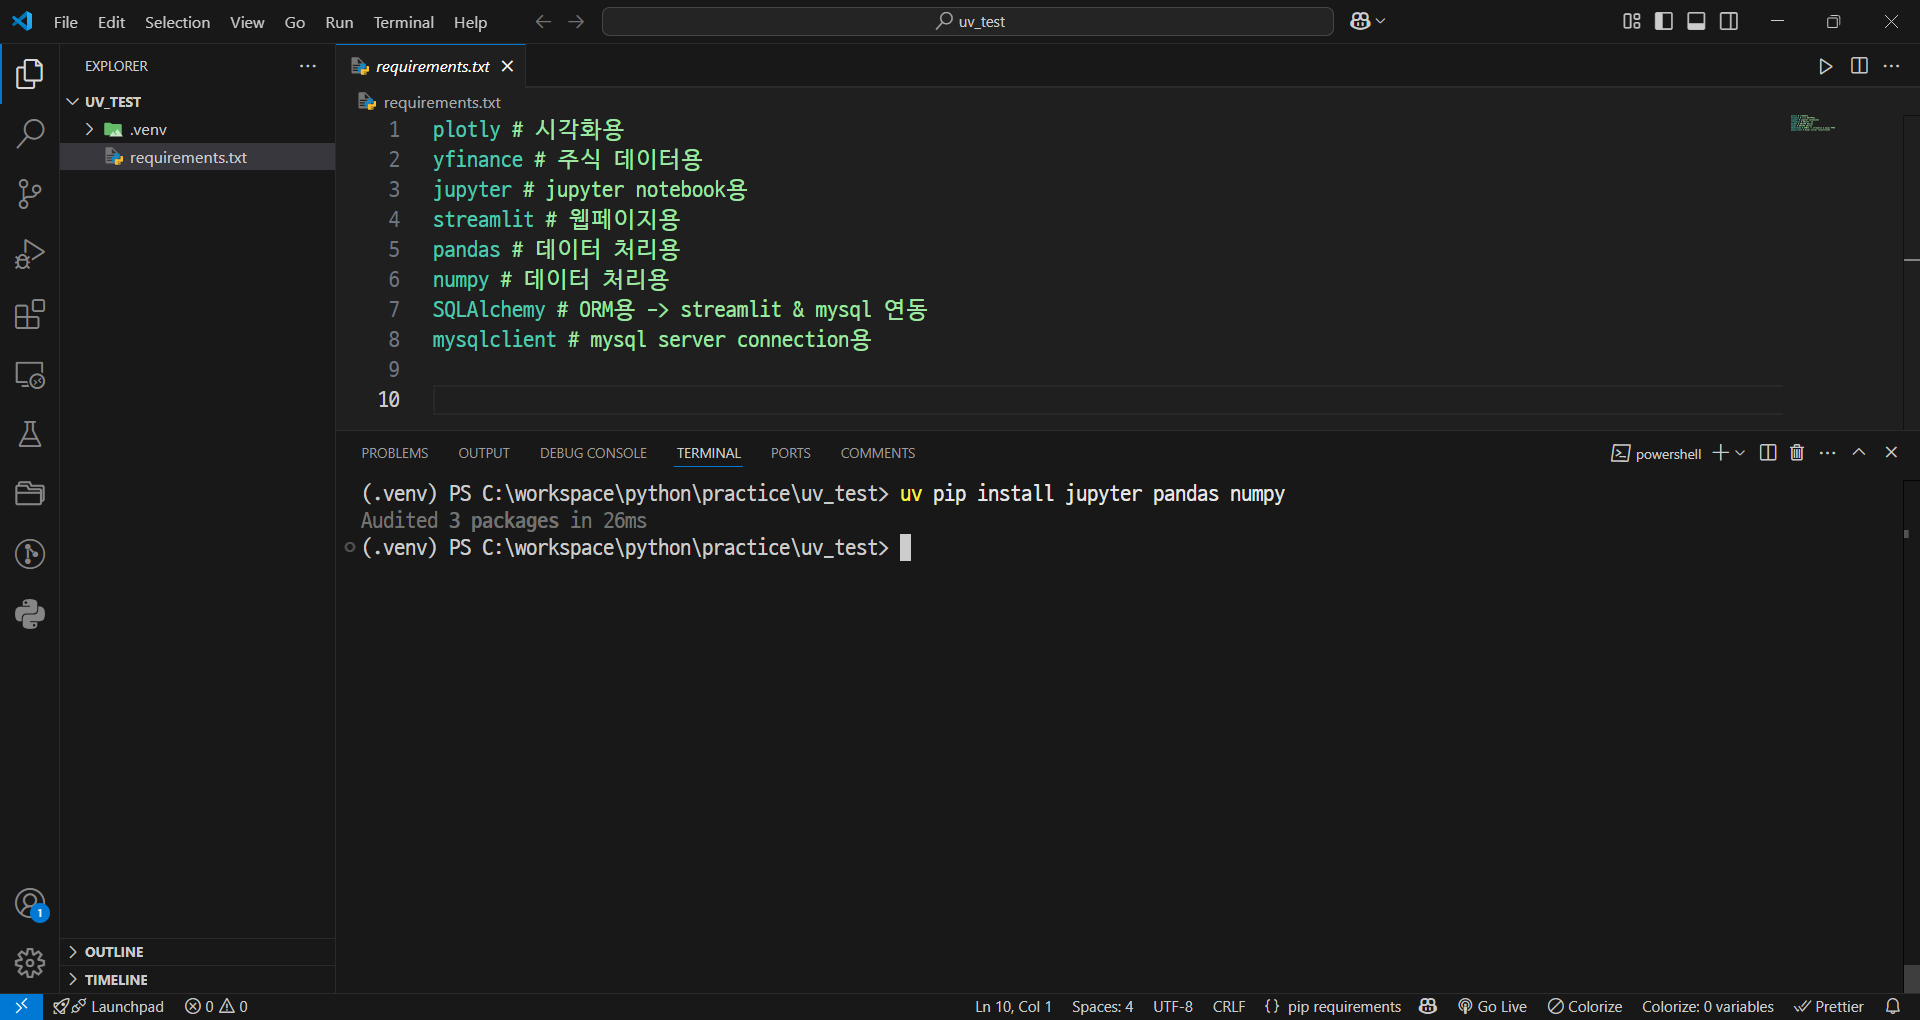Click the Run file play icon
The width and height of the screenshot is (1920, 1020).
pyautogui.click(x=1825, y=66)
